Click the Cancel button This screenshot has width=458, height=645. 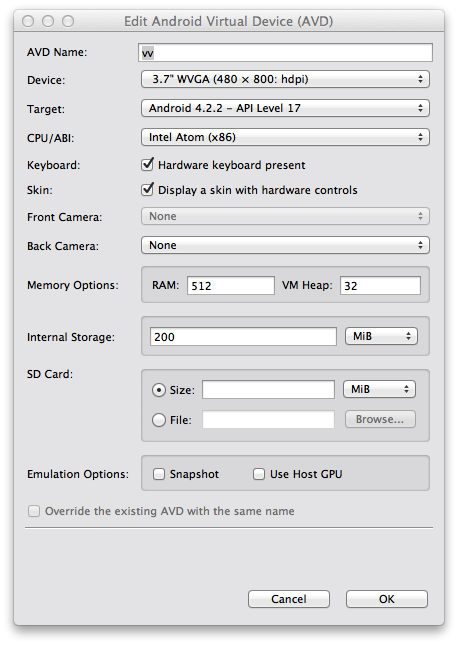point(289,599)
